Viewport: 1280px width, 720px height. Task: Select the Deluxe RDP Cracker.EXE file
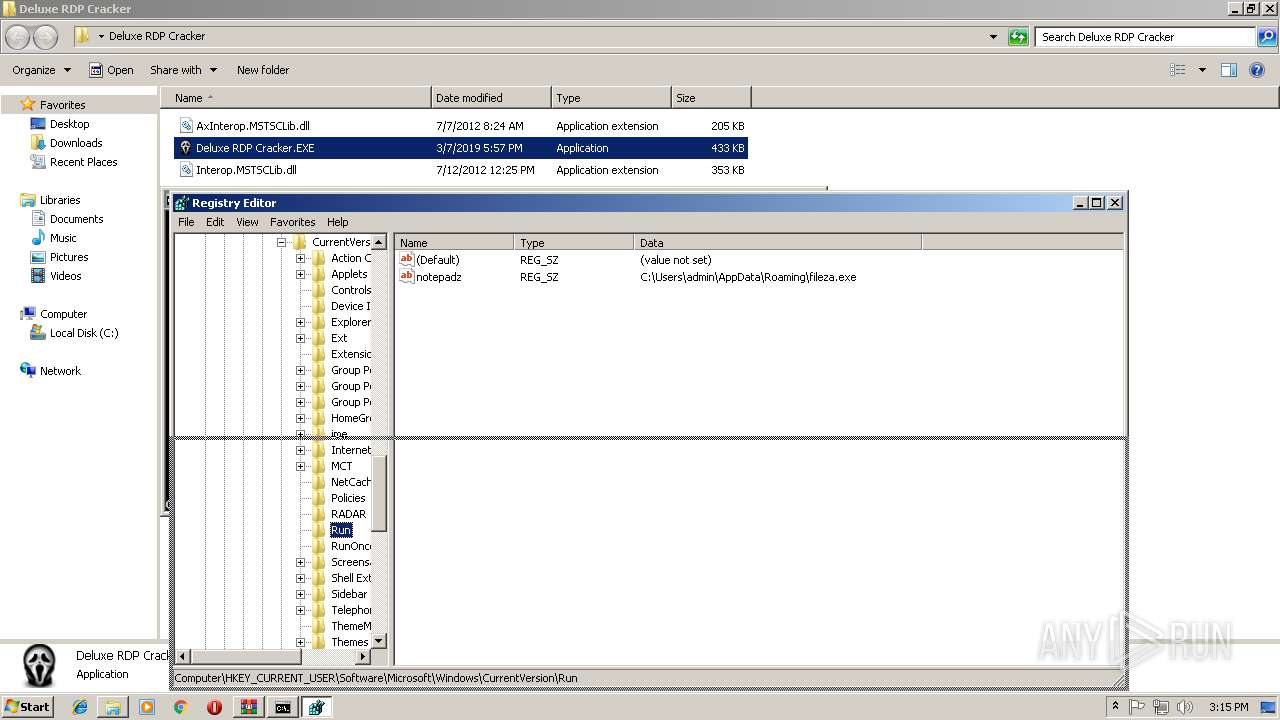click(461, 148)
